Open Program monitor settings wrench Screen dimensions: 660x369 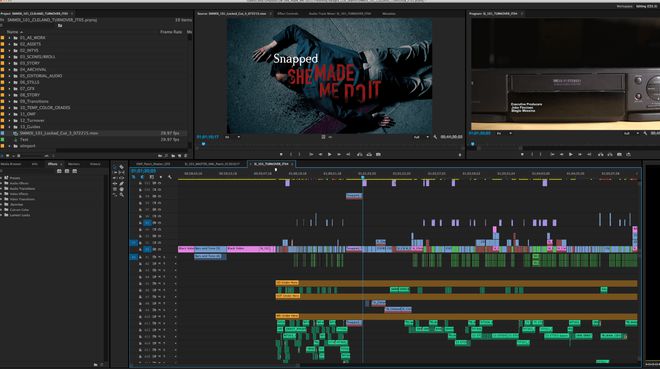pos(645,133)
